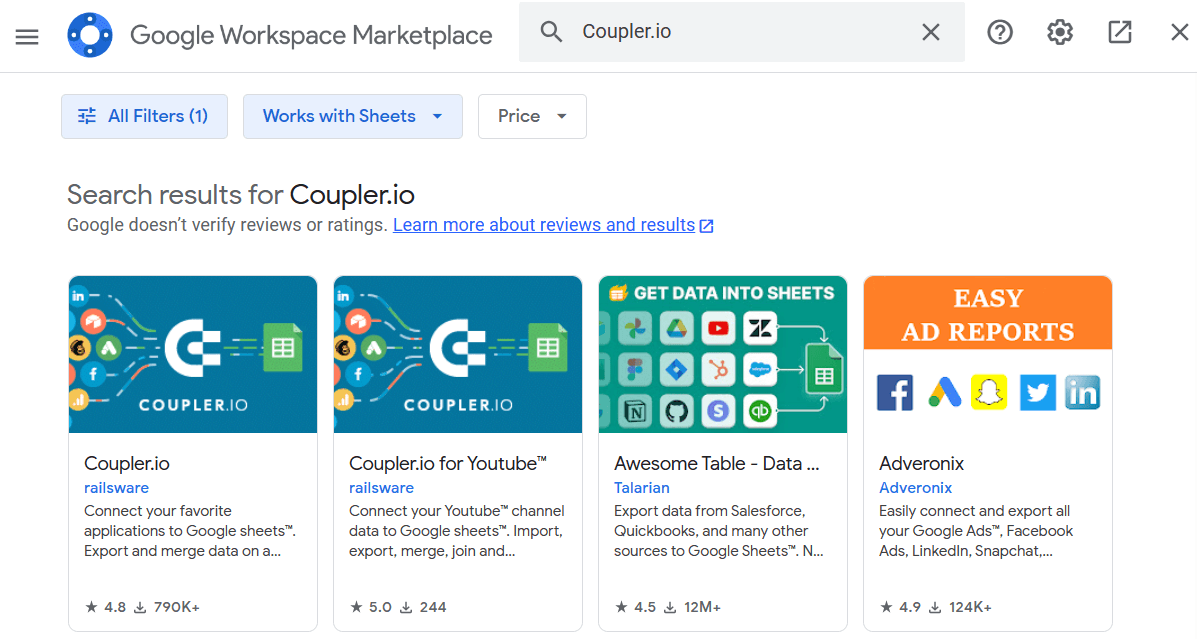The image size is (1197, 639).
Task: Click the HubSpot icon in Awesome Table banner
Action: (718, 370)
